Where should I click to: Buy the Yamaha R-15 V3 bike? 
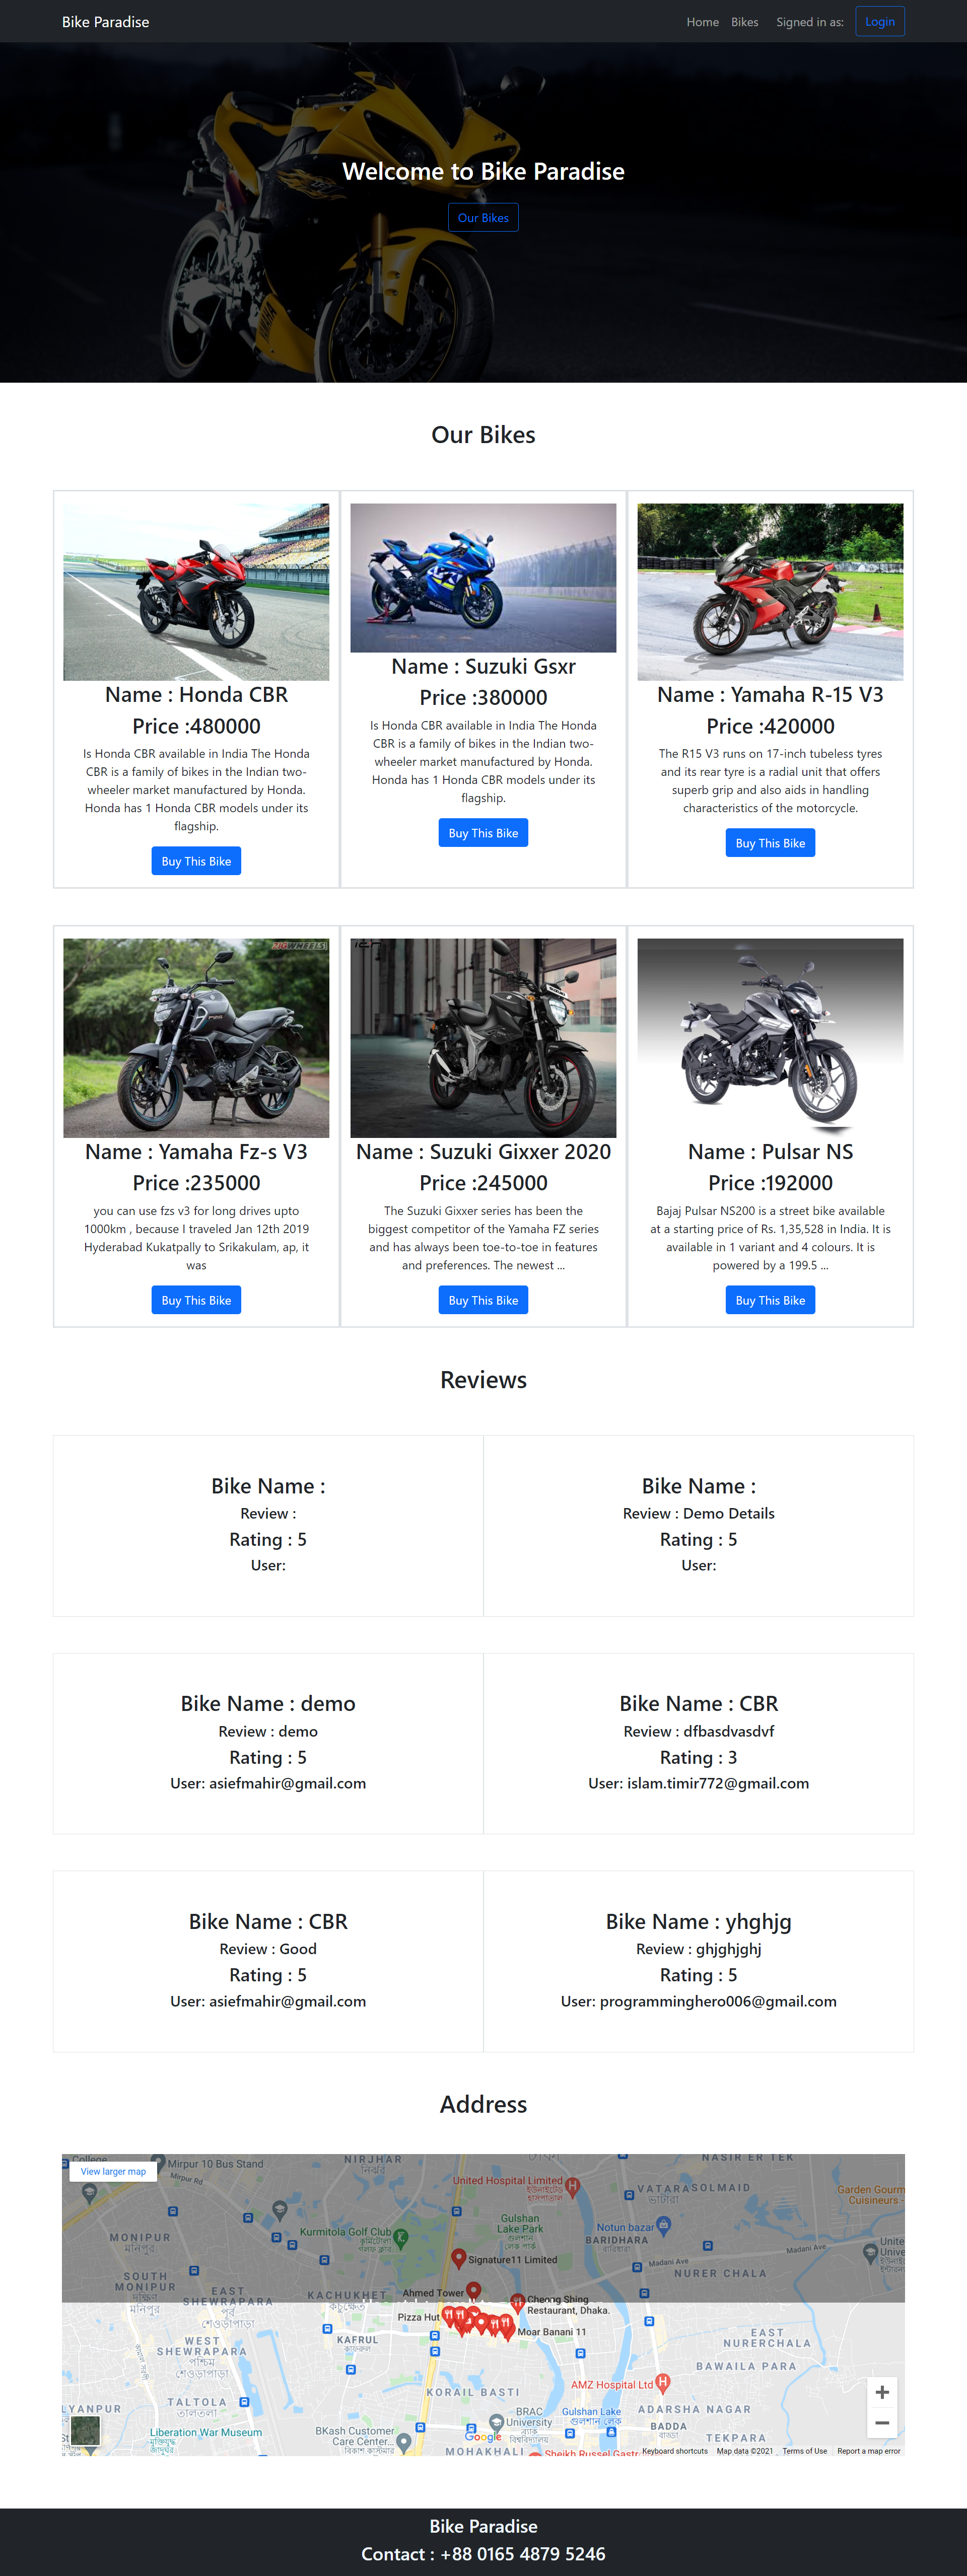(770, 843)
